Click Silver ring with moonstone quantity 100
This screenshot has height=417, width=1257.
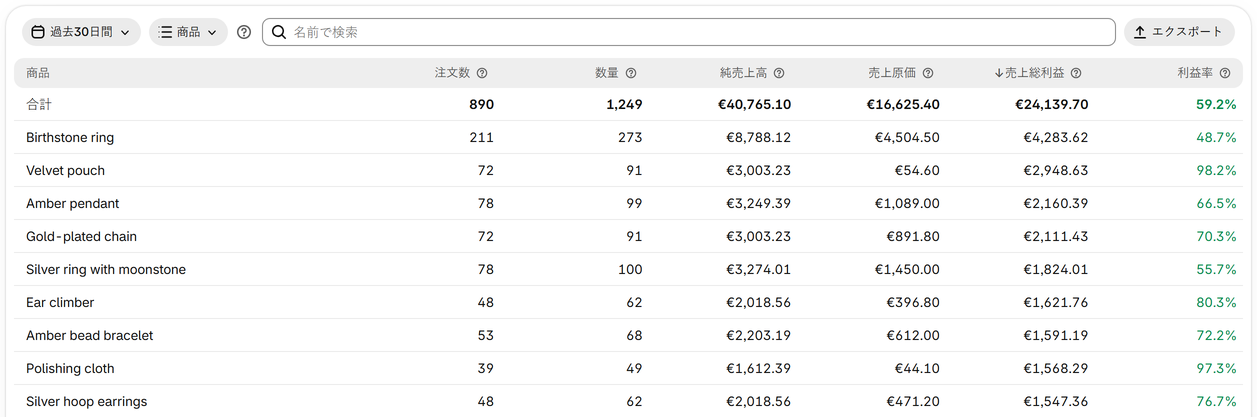click(630, 269)
